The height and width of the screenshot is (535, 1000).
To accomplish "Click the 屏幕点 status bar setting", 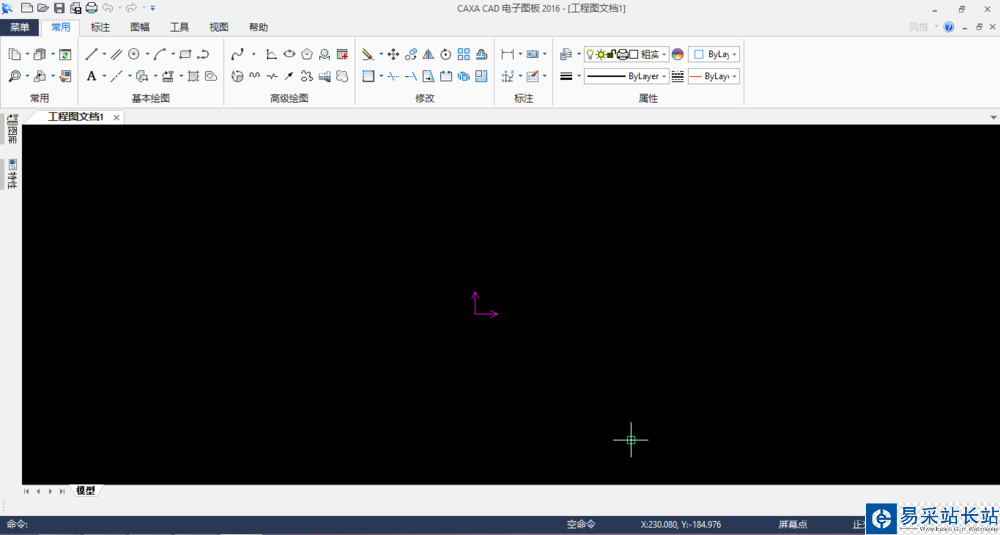I will pyautogui.click(x=793, y=525).
